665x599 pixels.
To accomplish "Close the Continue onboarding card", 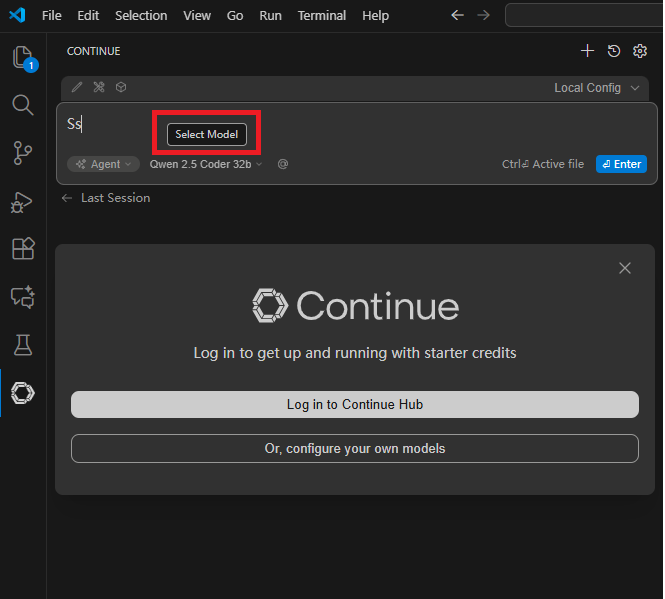I will click(625, 268).
